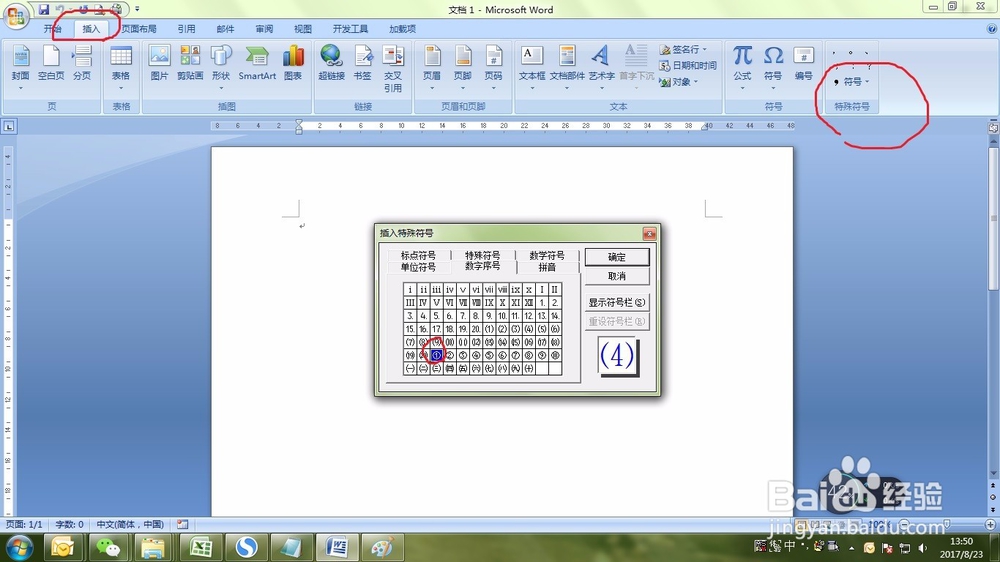
Task: Insert a blank page (空白页)
Action: point(51,63)
